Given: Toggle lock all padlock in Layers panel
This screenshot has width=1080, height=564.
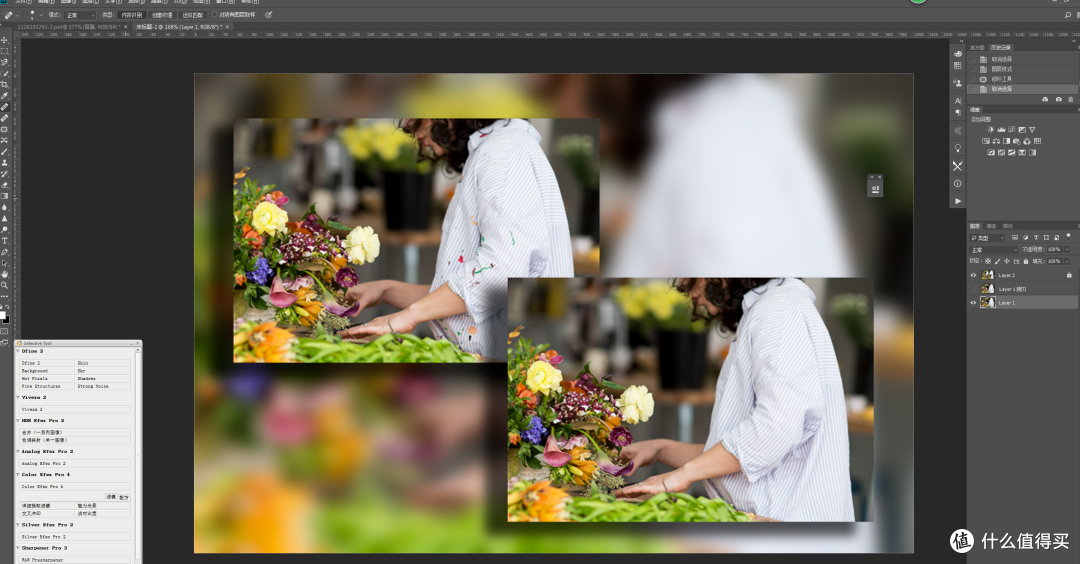Looking at the screenshot, I should tap(1026, 261).
